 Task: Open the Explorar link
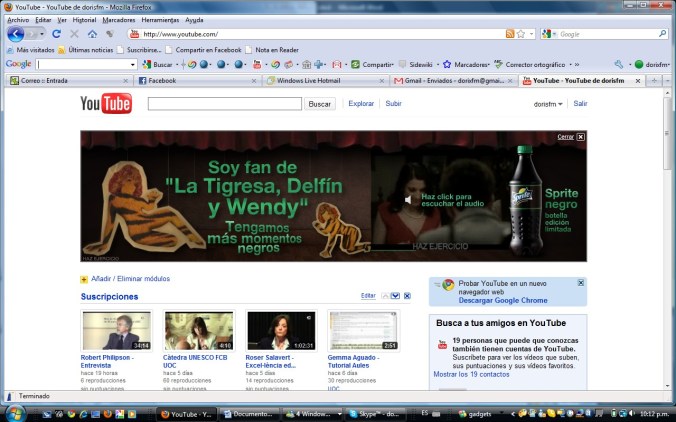[361, 103]
